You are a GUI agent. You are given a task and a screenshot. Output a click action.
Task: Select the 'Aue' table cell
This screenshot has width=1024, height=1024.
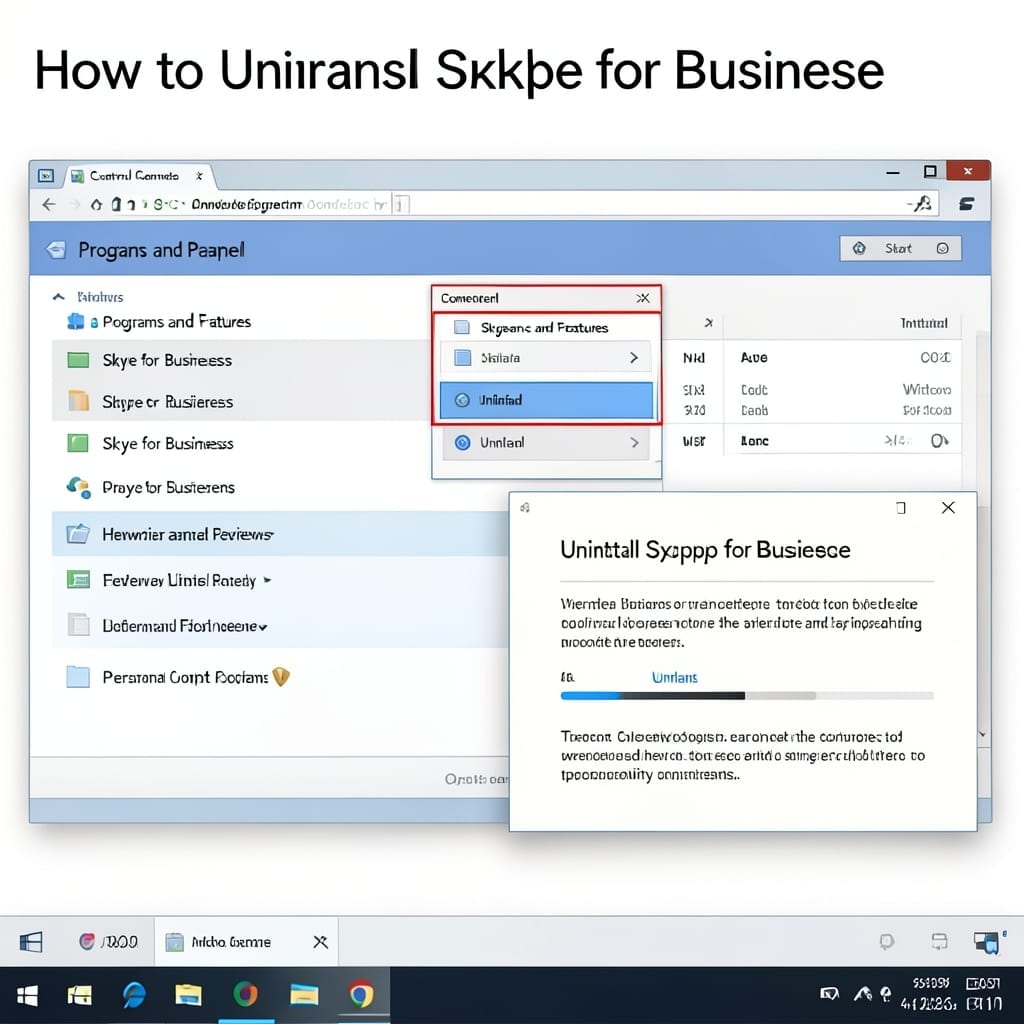click(x=754, y=358)
